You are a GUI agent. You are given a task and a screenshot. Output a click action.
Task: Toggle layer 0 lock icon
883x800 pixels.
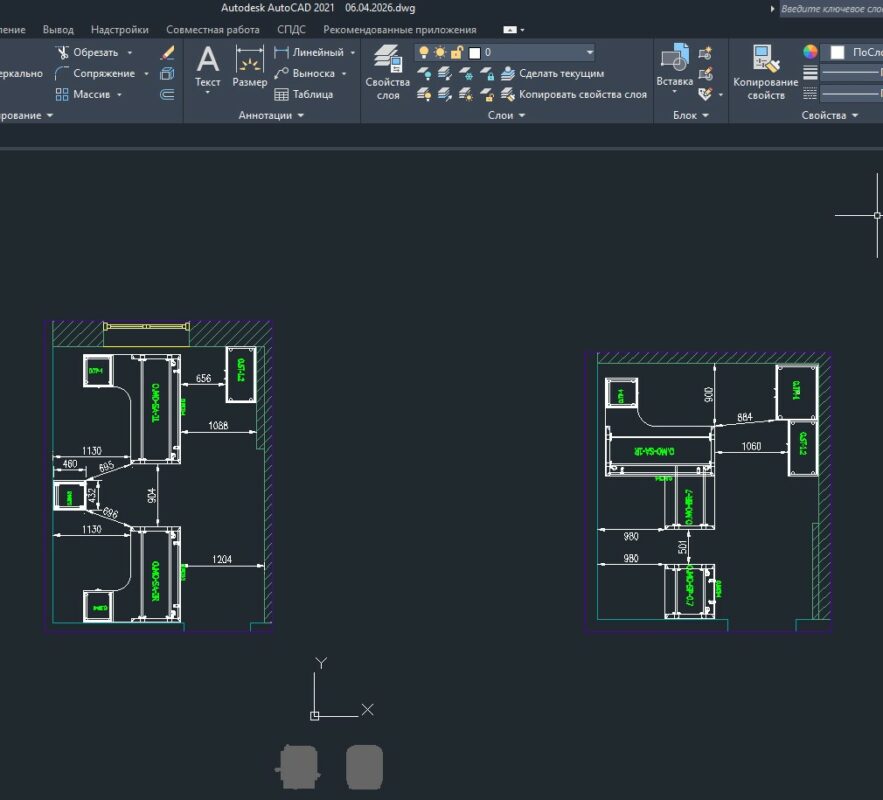pos(457,52)
